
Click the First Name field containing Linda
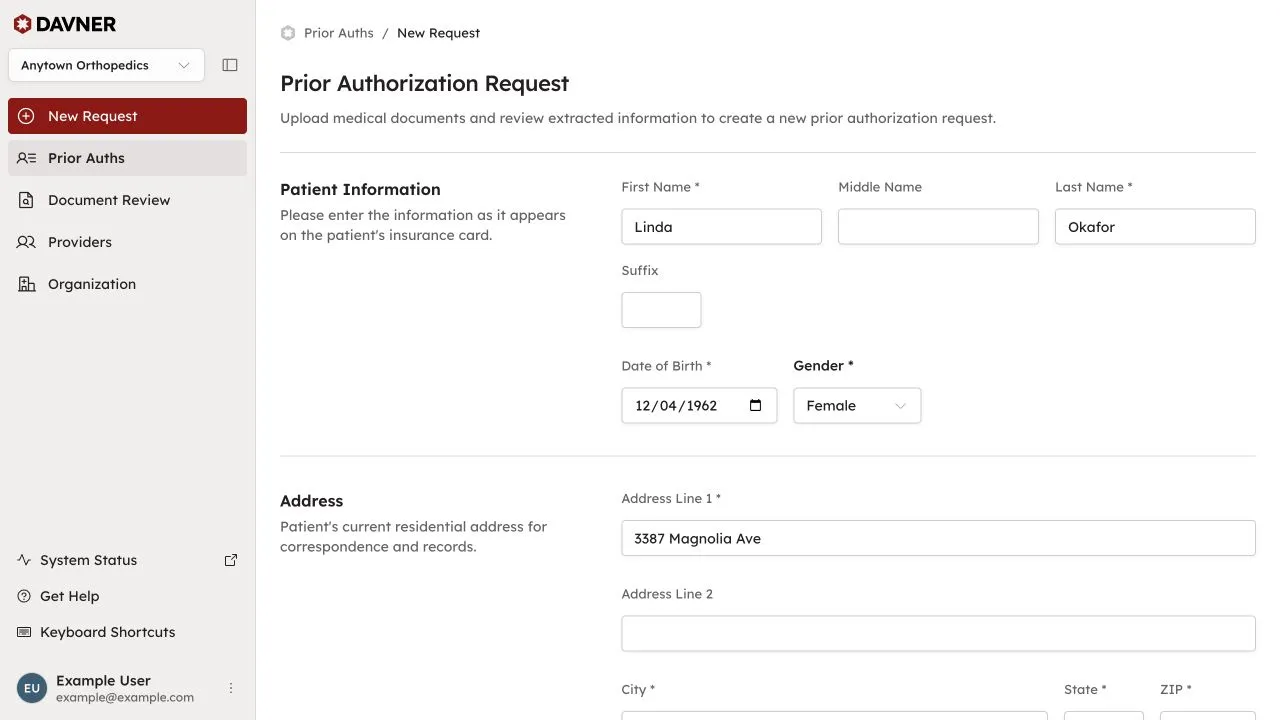pos(721,226)
